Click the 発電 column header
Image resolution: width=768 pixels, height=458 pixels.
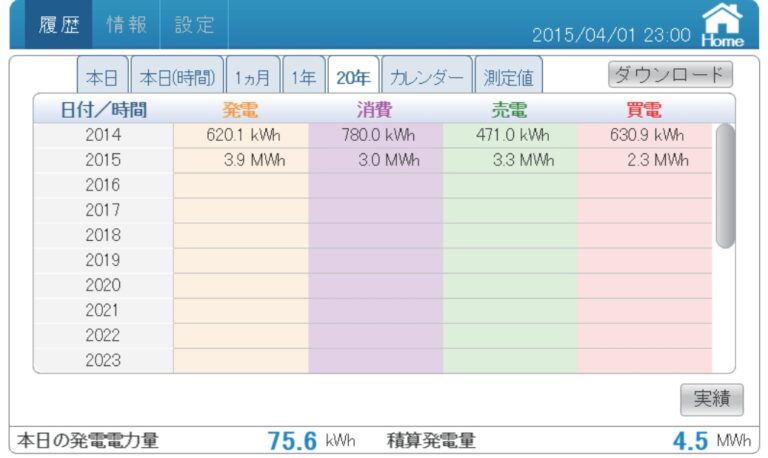[240, 109]
